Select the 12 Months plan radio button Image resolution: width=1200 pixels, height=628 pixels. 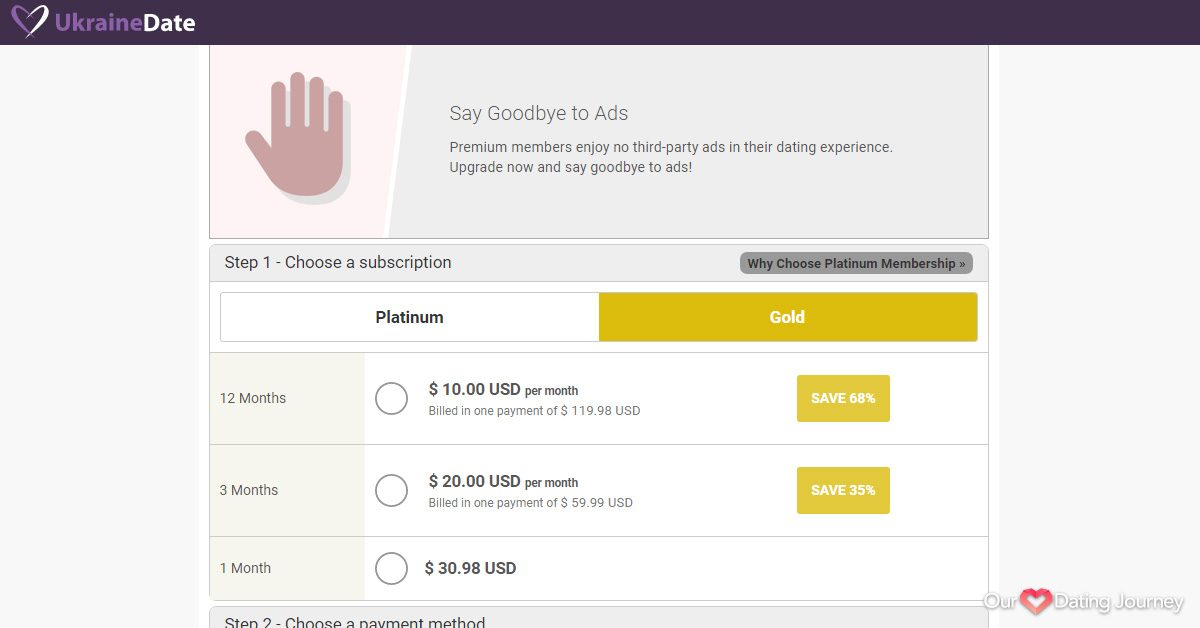391,398
